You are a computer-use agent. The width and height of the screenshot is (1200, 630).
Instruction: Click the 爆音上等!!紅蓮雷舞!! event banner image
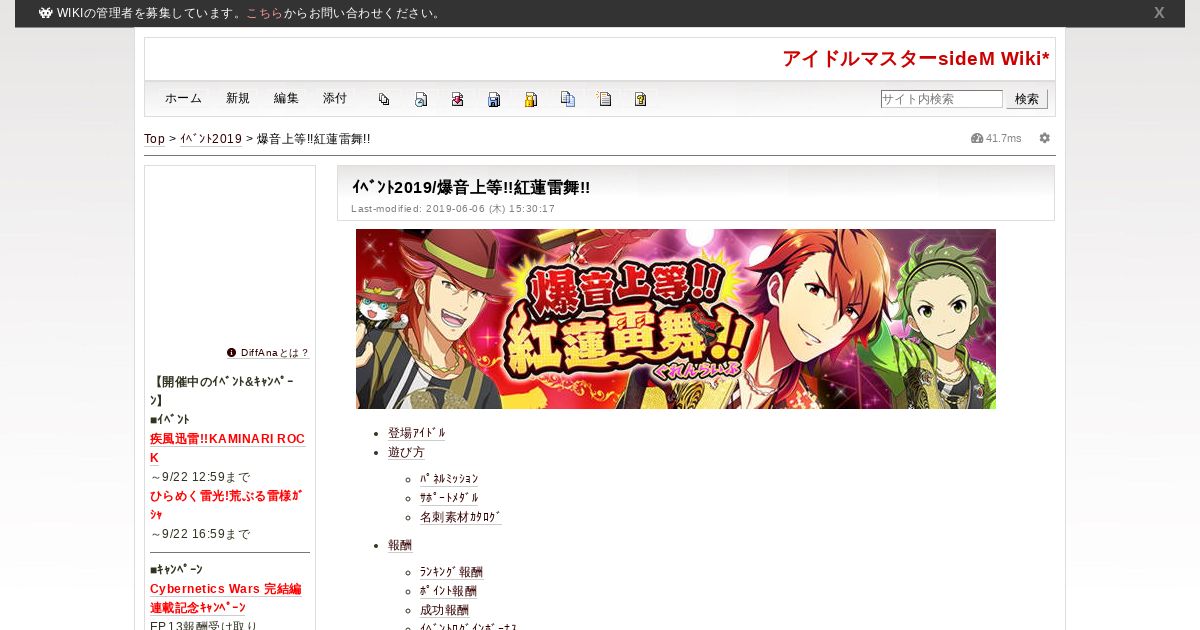tap(676, 319)
